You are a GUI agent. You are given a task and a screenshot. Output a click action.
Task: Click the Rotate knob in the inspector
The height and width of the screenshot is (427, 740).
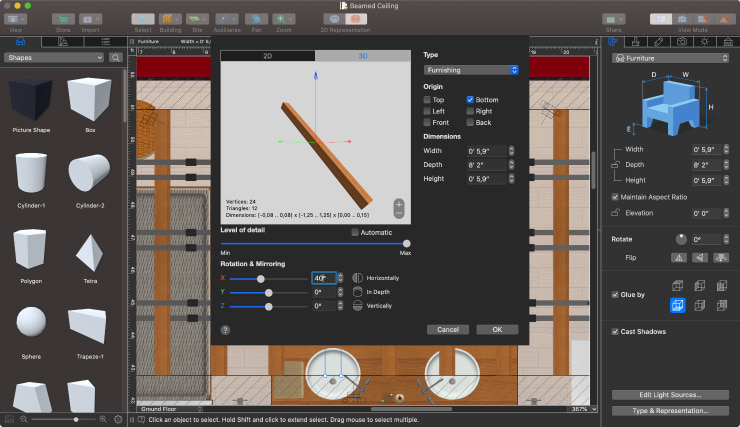pyautogui.click(x=681, y=239)
